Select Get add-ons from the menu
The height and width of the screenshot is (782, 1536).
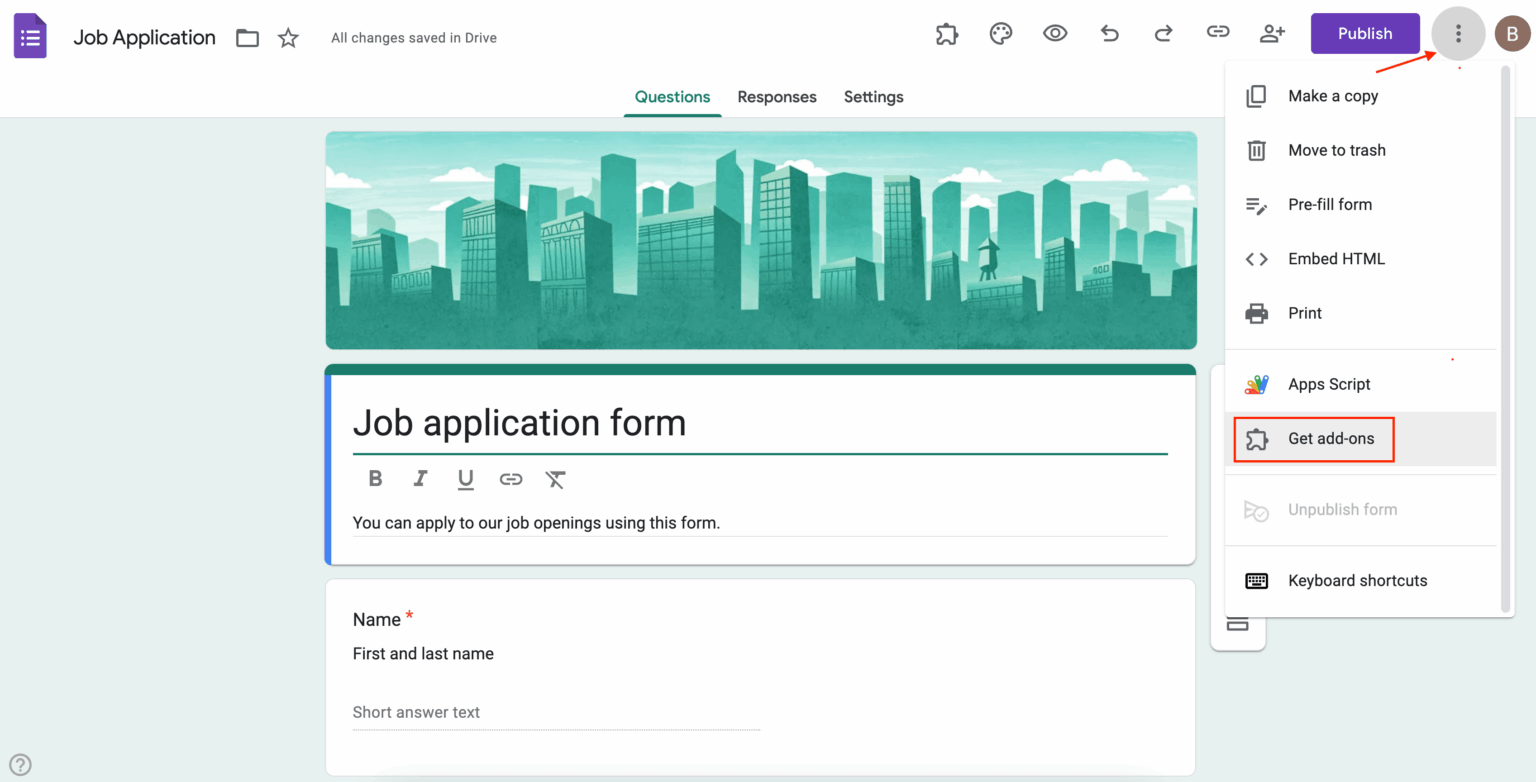[1313, 439]
